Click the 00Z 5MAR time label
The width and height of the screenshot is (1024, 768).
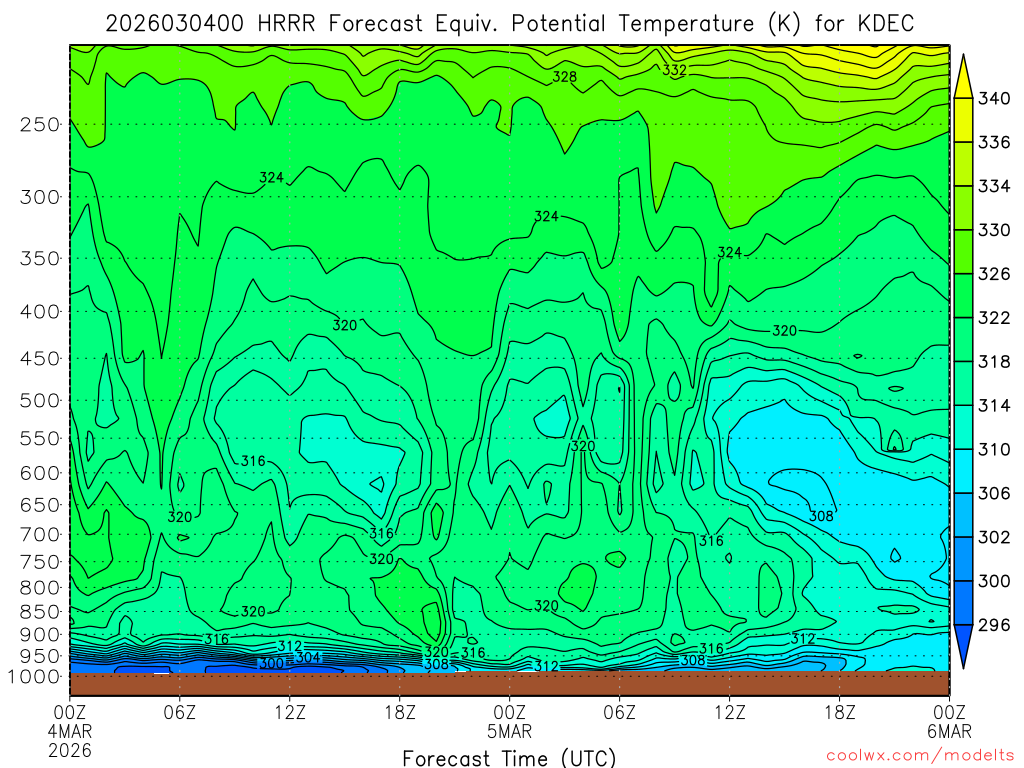coord(509,721)
